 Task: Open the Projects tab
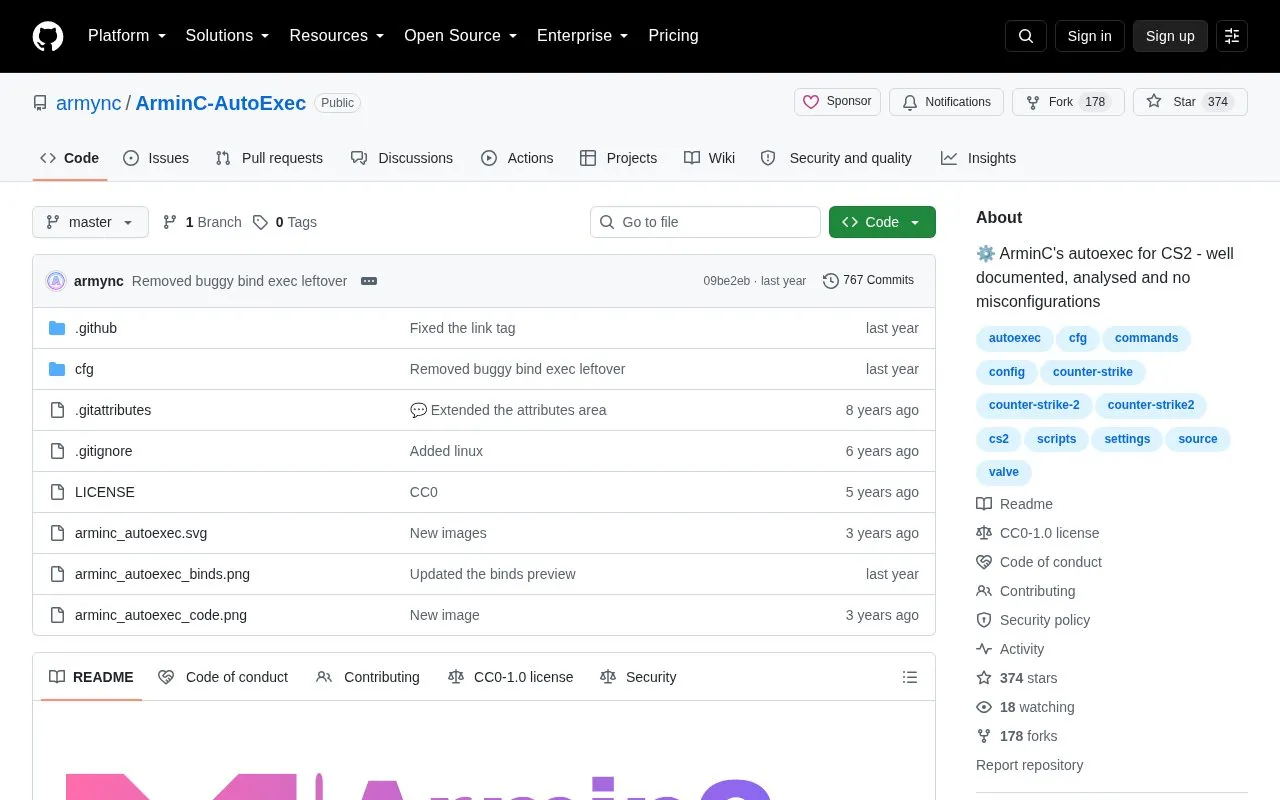pyautogui.click(x=618, y=158)
